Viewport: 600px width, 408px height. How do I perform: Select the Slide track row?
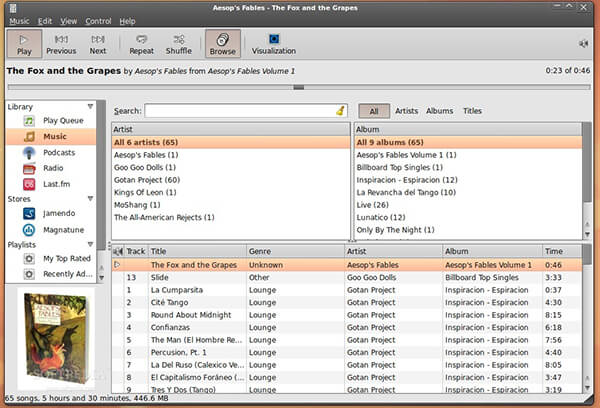point(347,277)
